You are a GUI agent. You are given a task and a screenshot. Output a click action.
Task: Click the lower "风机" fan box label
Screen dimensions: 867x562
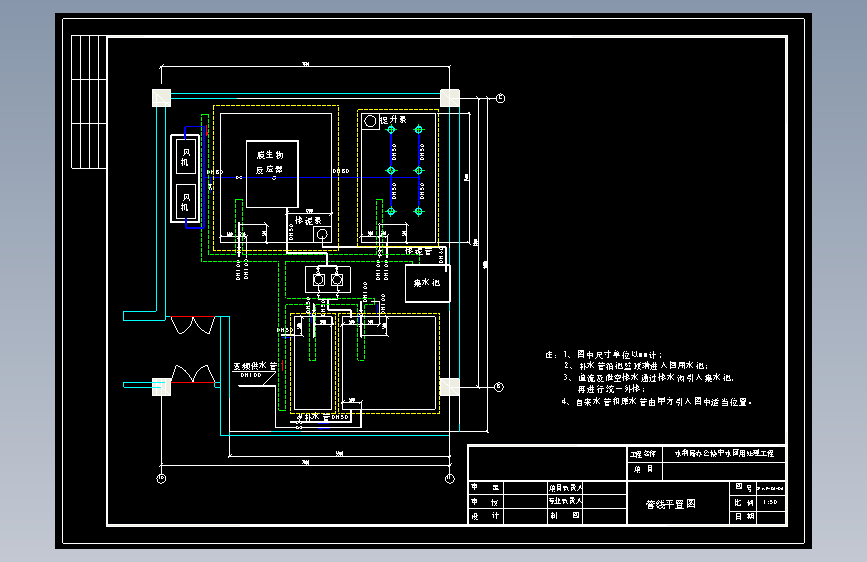185,202
